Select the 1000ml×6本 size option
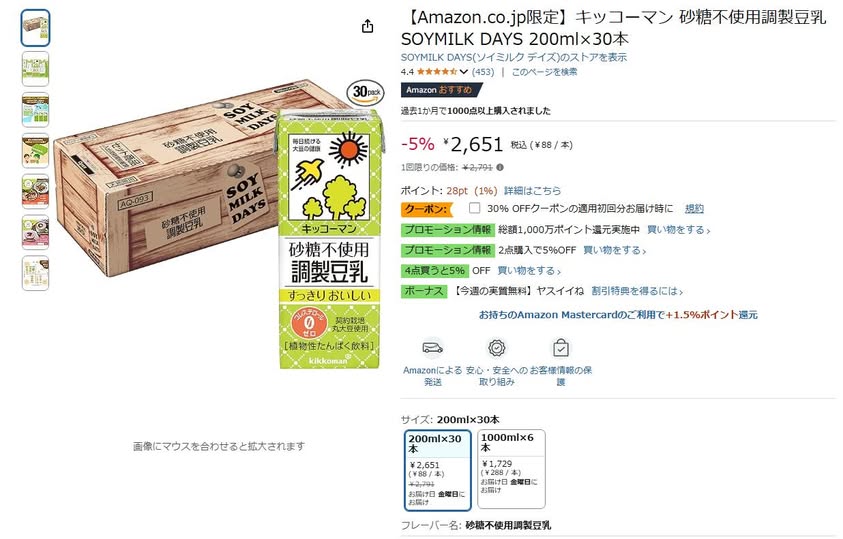 pos(511,469)
